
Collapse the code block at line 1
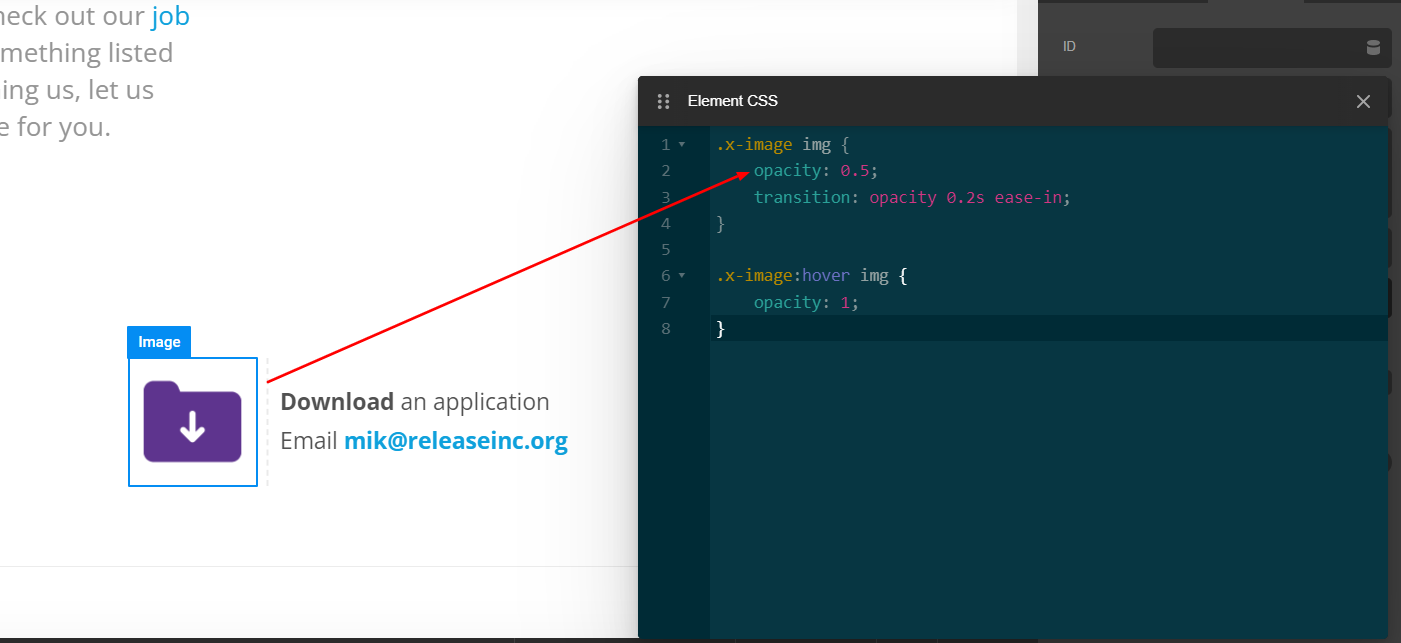coord(682,145)
